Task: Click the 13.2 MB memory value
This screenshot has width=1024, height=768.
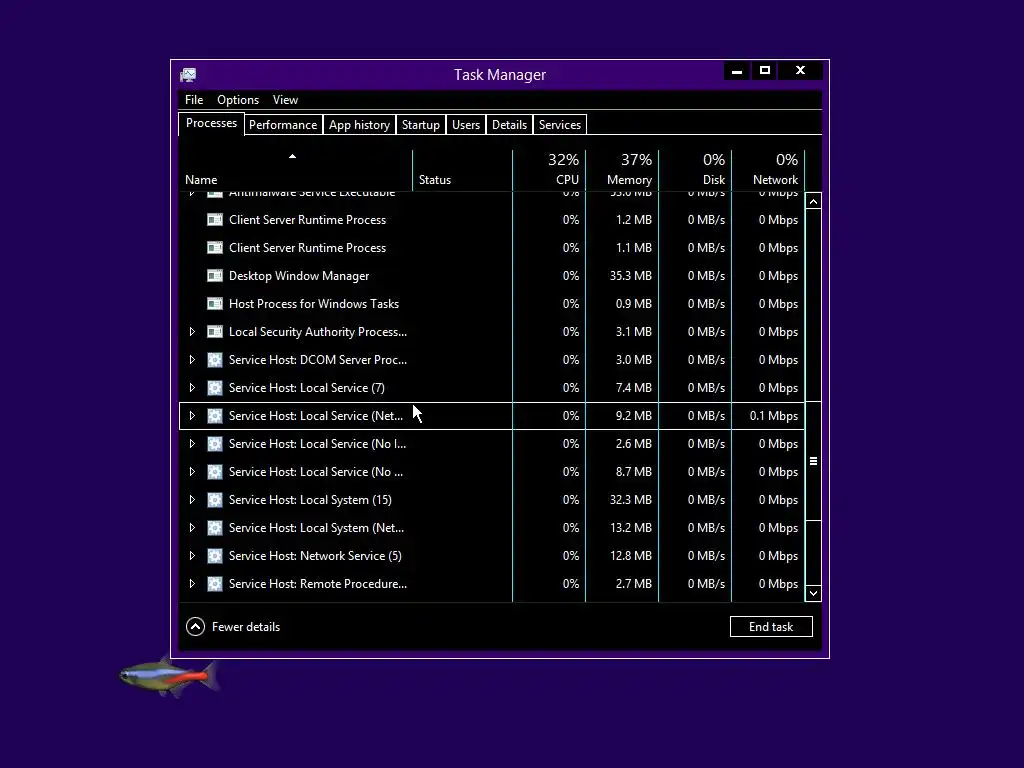Action: pos(631,528)
